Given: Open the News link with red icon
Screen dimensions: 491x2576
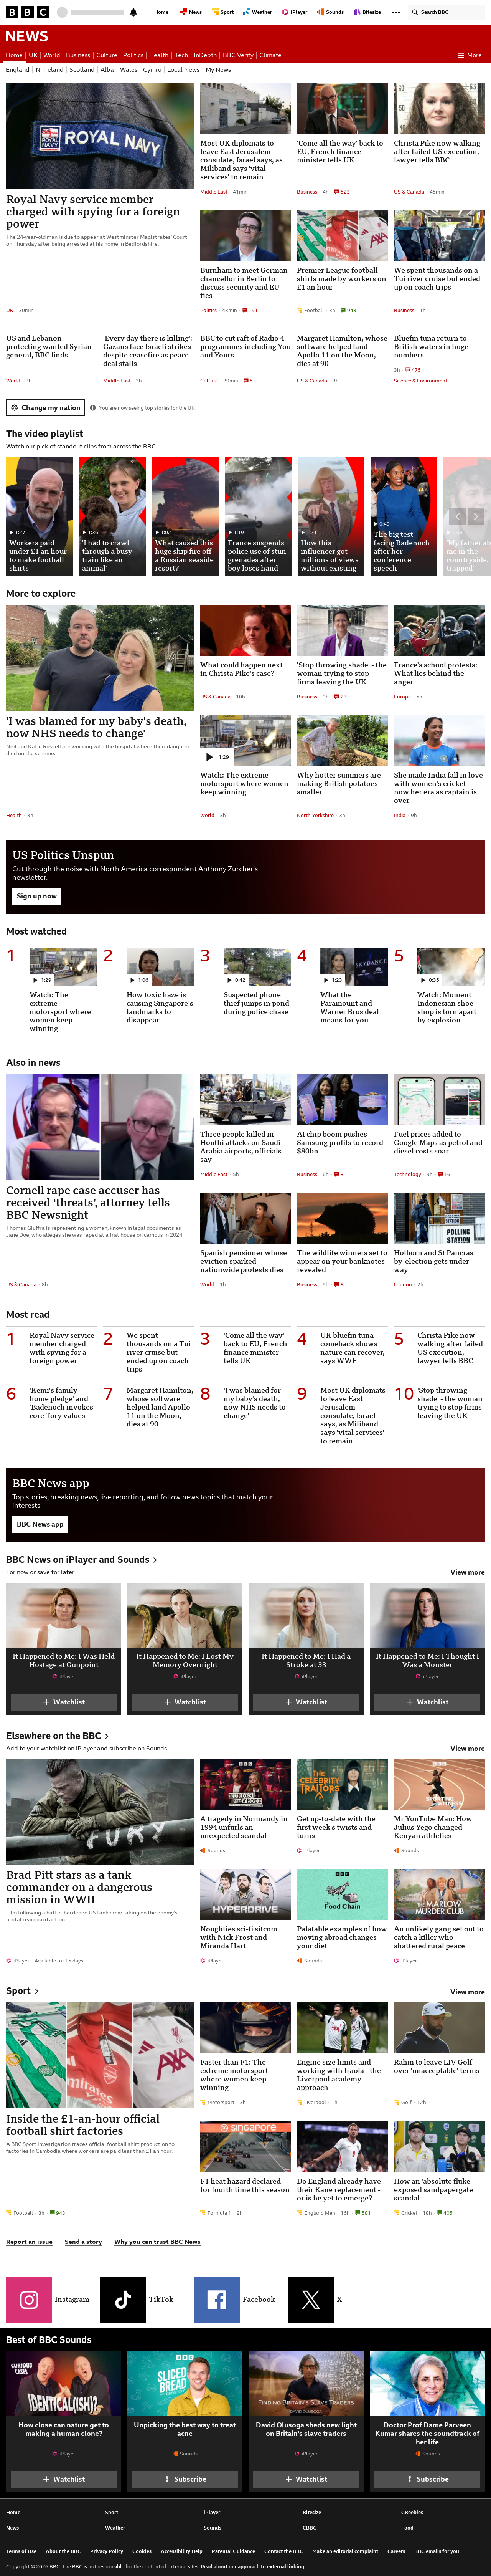Looking at the screenshot, I should [191, 12].
